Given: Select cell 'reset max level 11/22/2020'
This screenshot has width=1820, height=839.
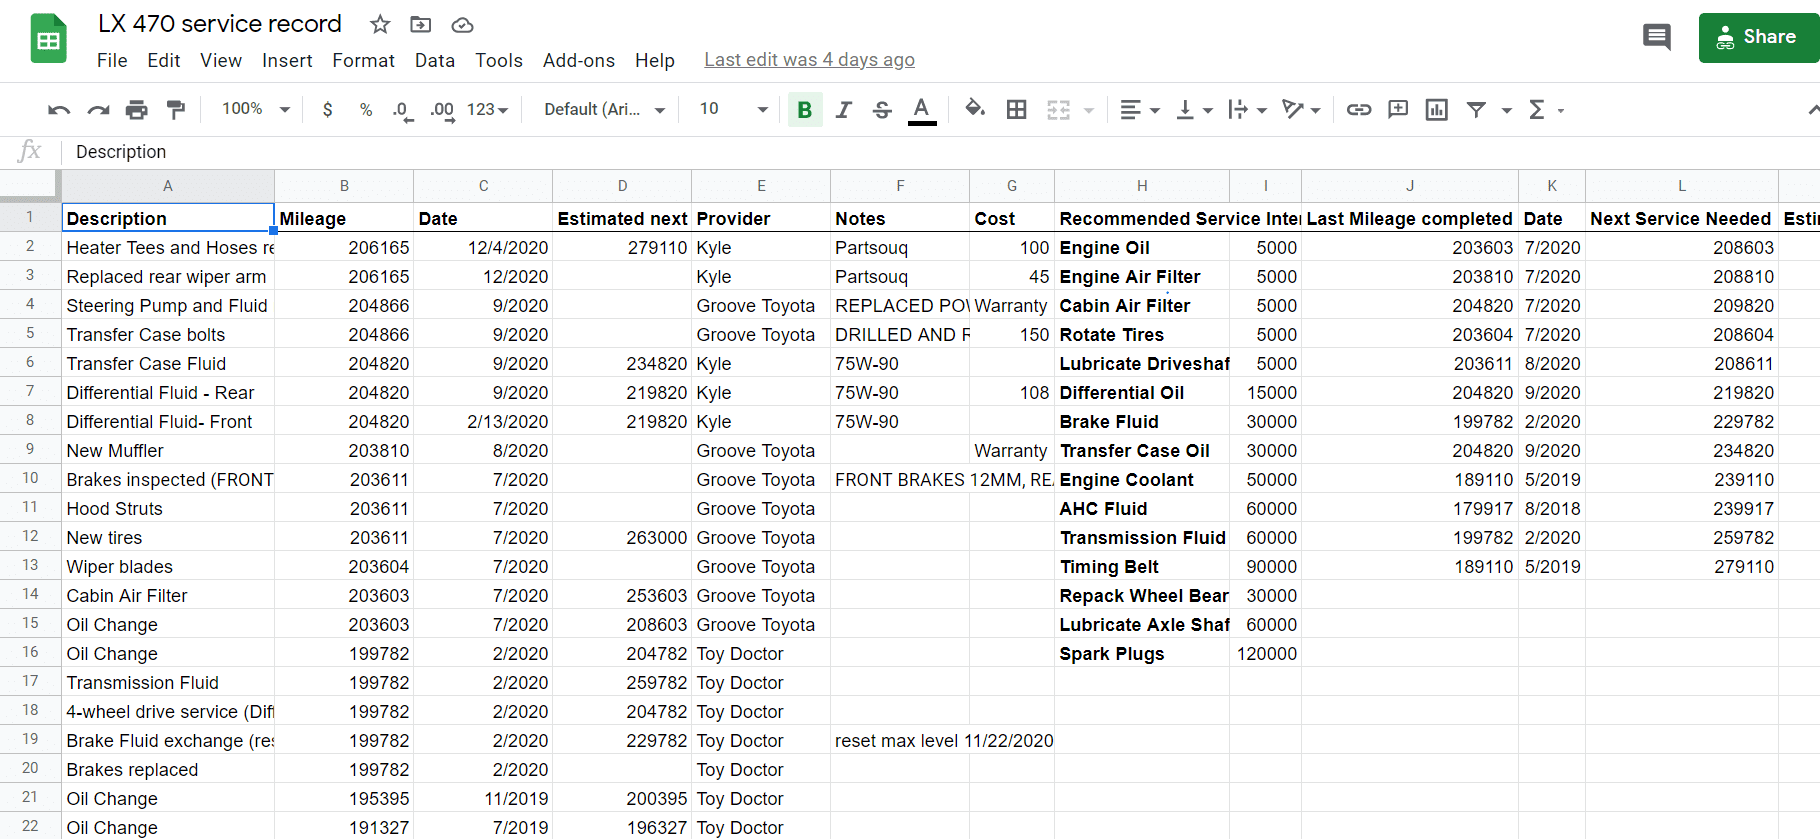Looking at the screenshot, I should coord(900,741).
